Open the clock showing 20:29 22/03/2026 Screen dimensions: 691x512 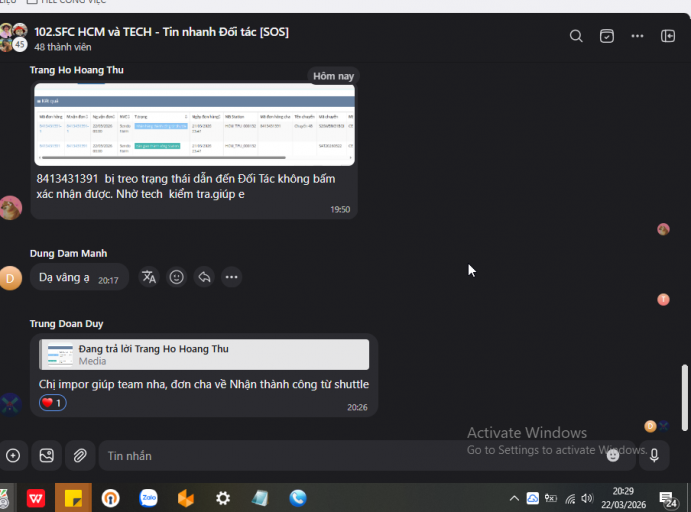[x=623, y=498]
